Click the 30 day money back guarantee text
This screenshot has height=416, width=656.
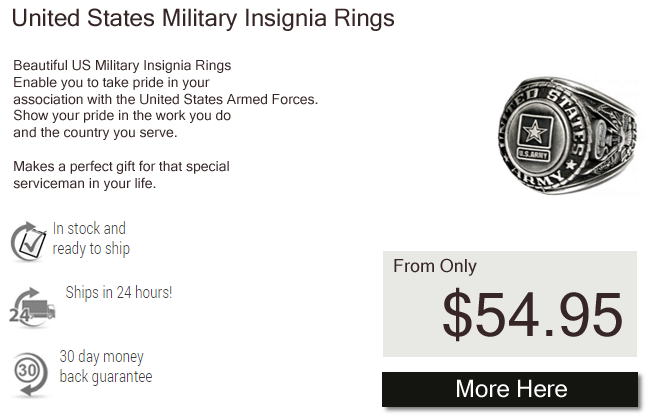(x=106, y=367)
